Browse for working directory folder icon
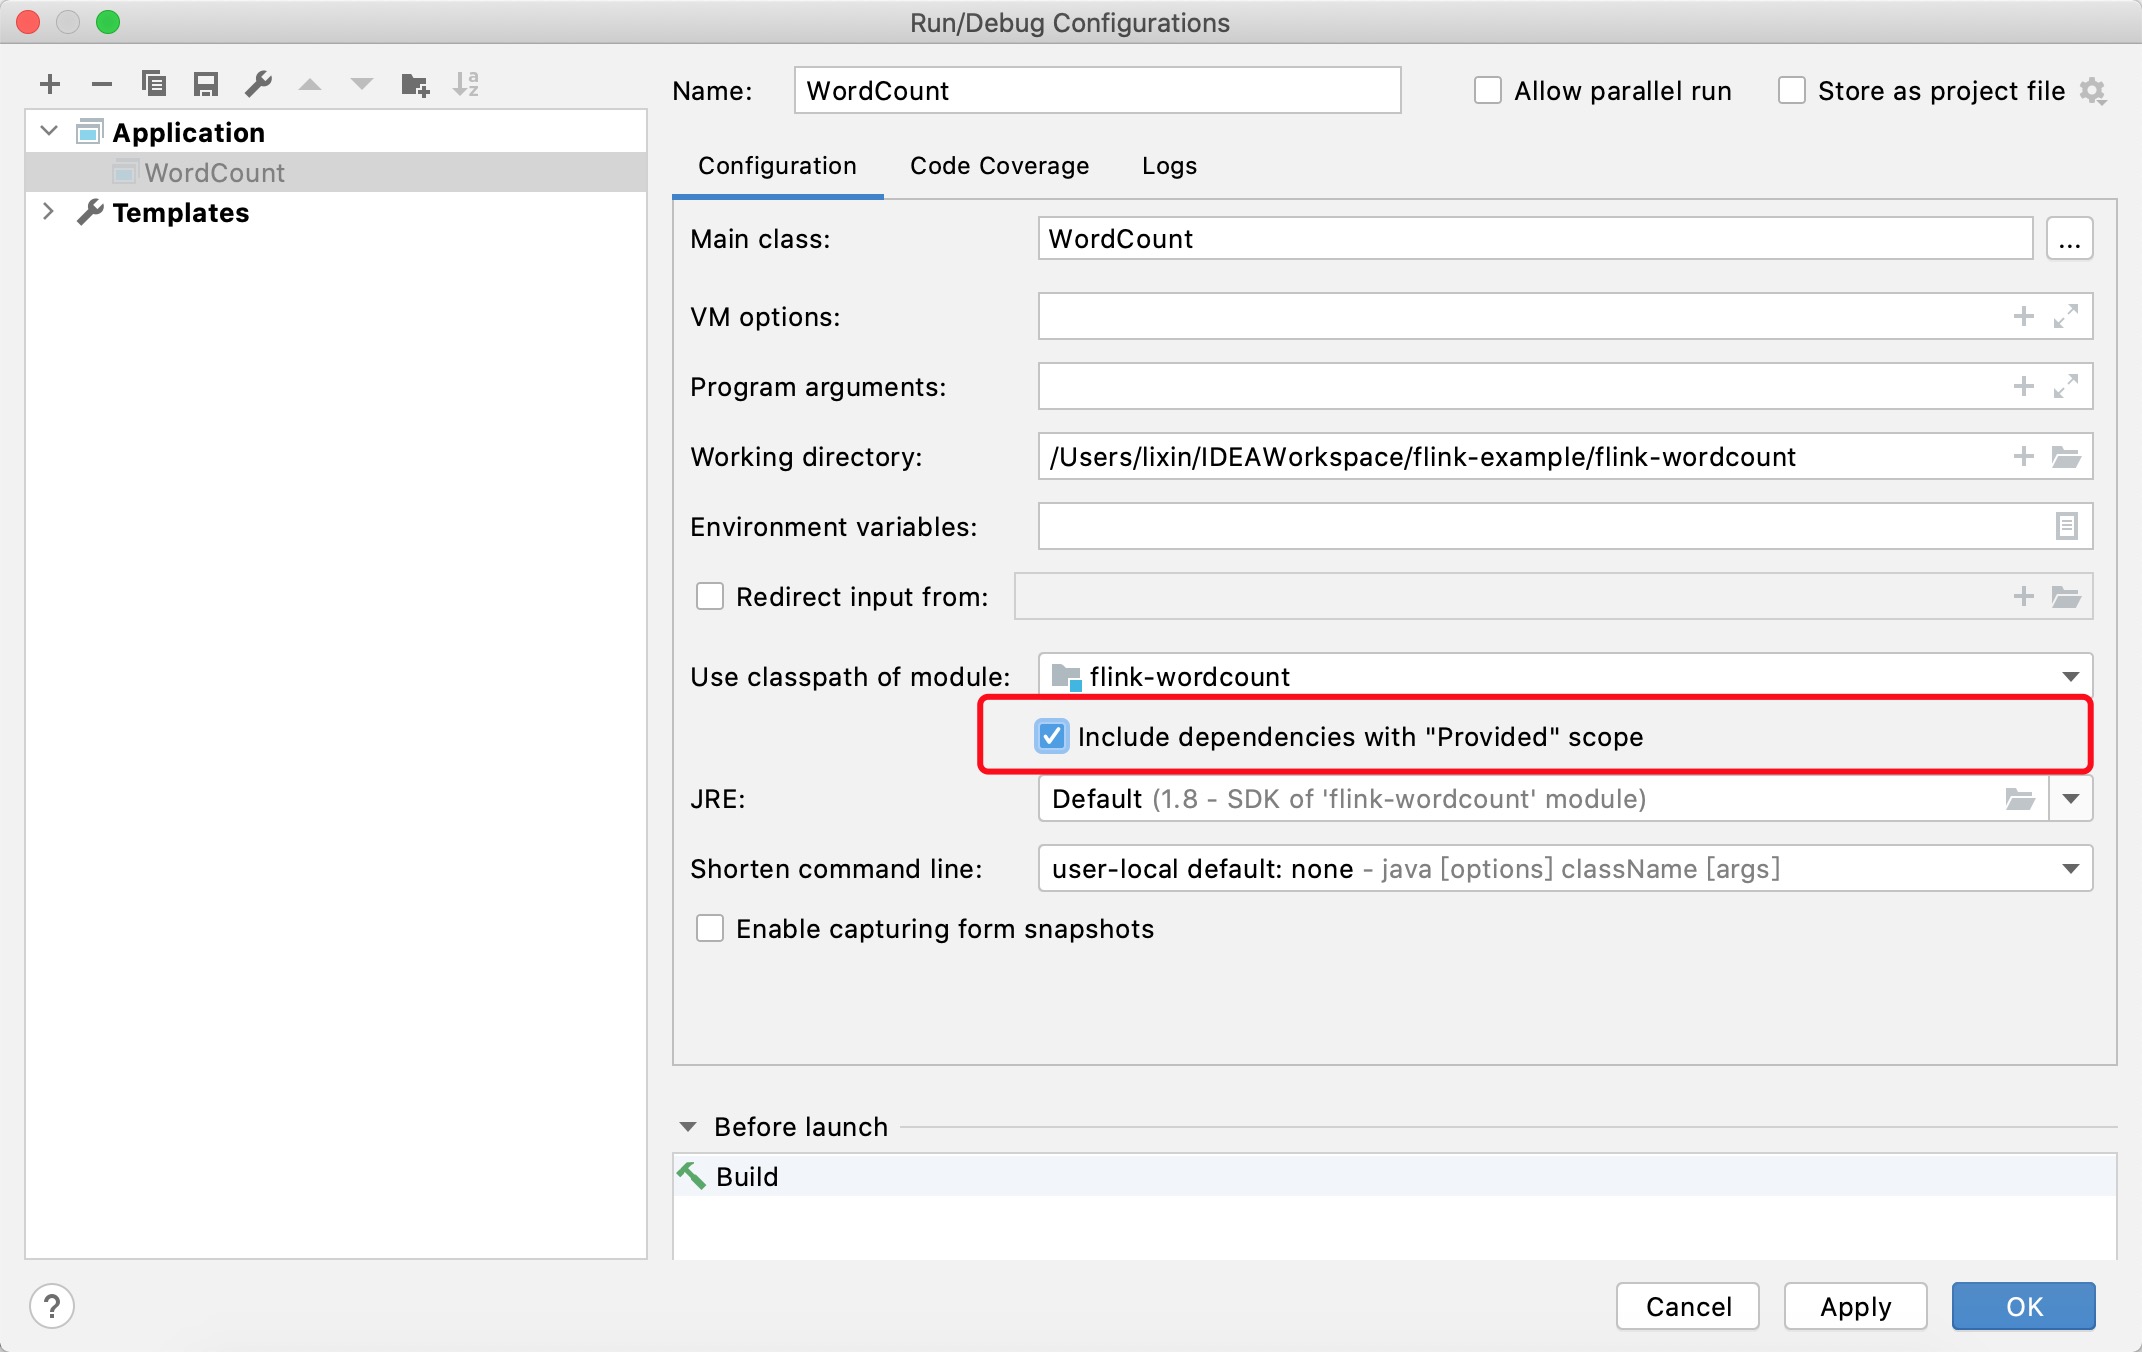Image resolution: width=2142 pixels, height=1352 pixels. coord(2066,457)
